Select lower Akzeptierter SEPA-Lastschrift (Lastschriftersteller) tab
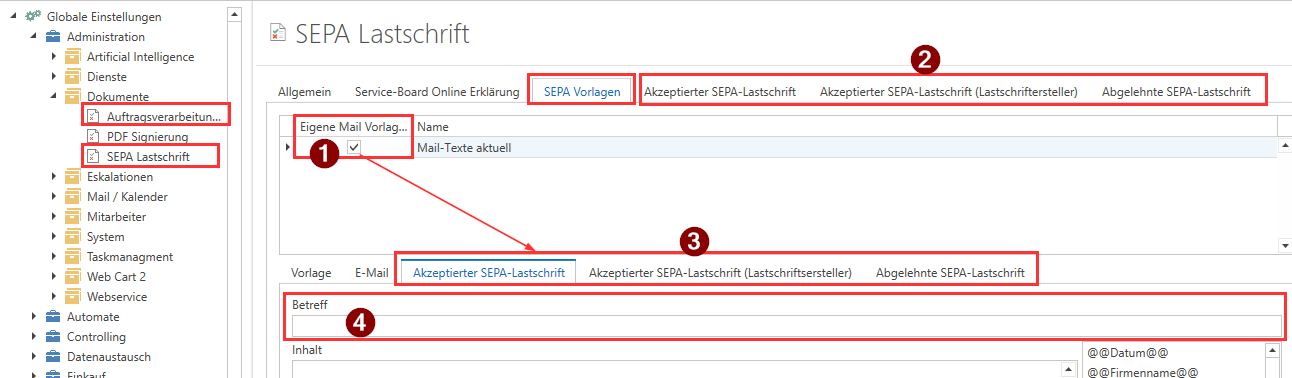This screenshot has width=1292, height=378. pos(720,272)
